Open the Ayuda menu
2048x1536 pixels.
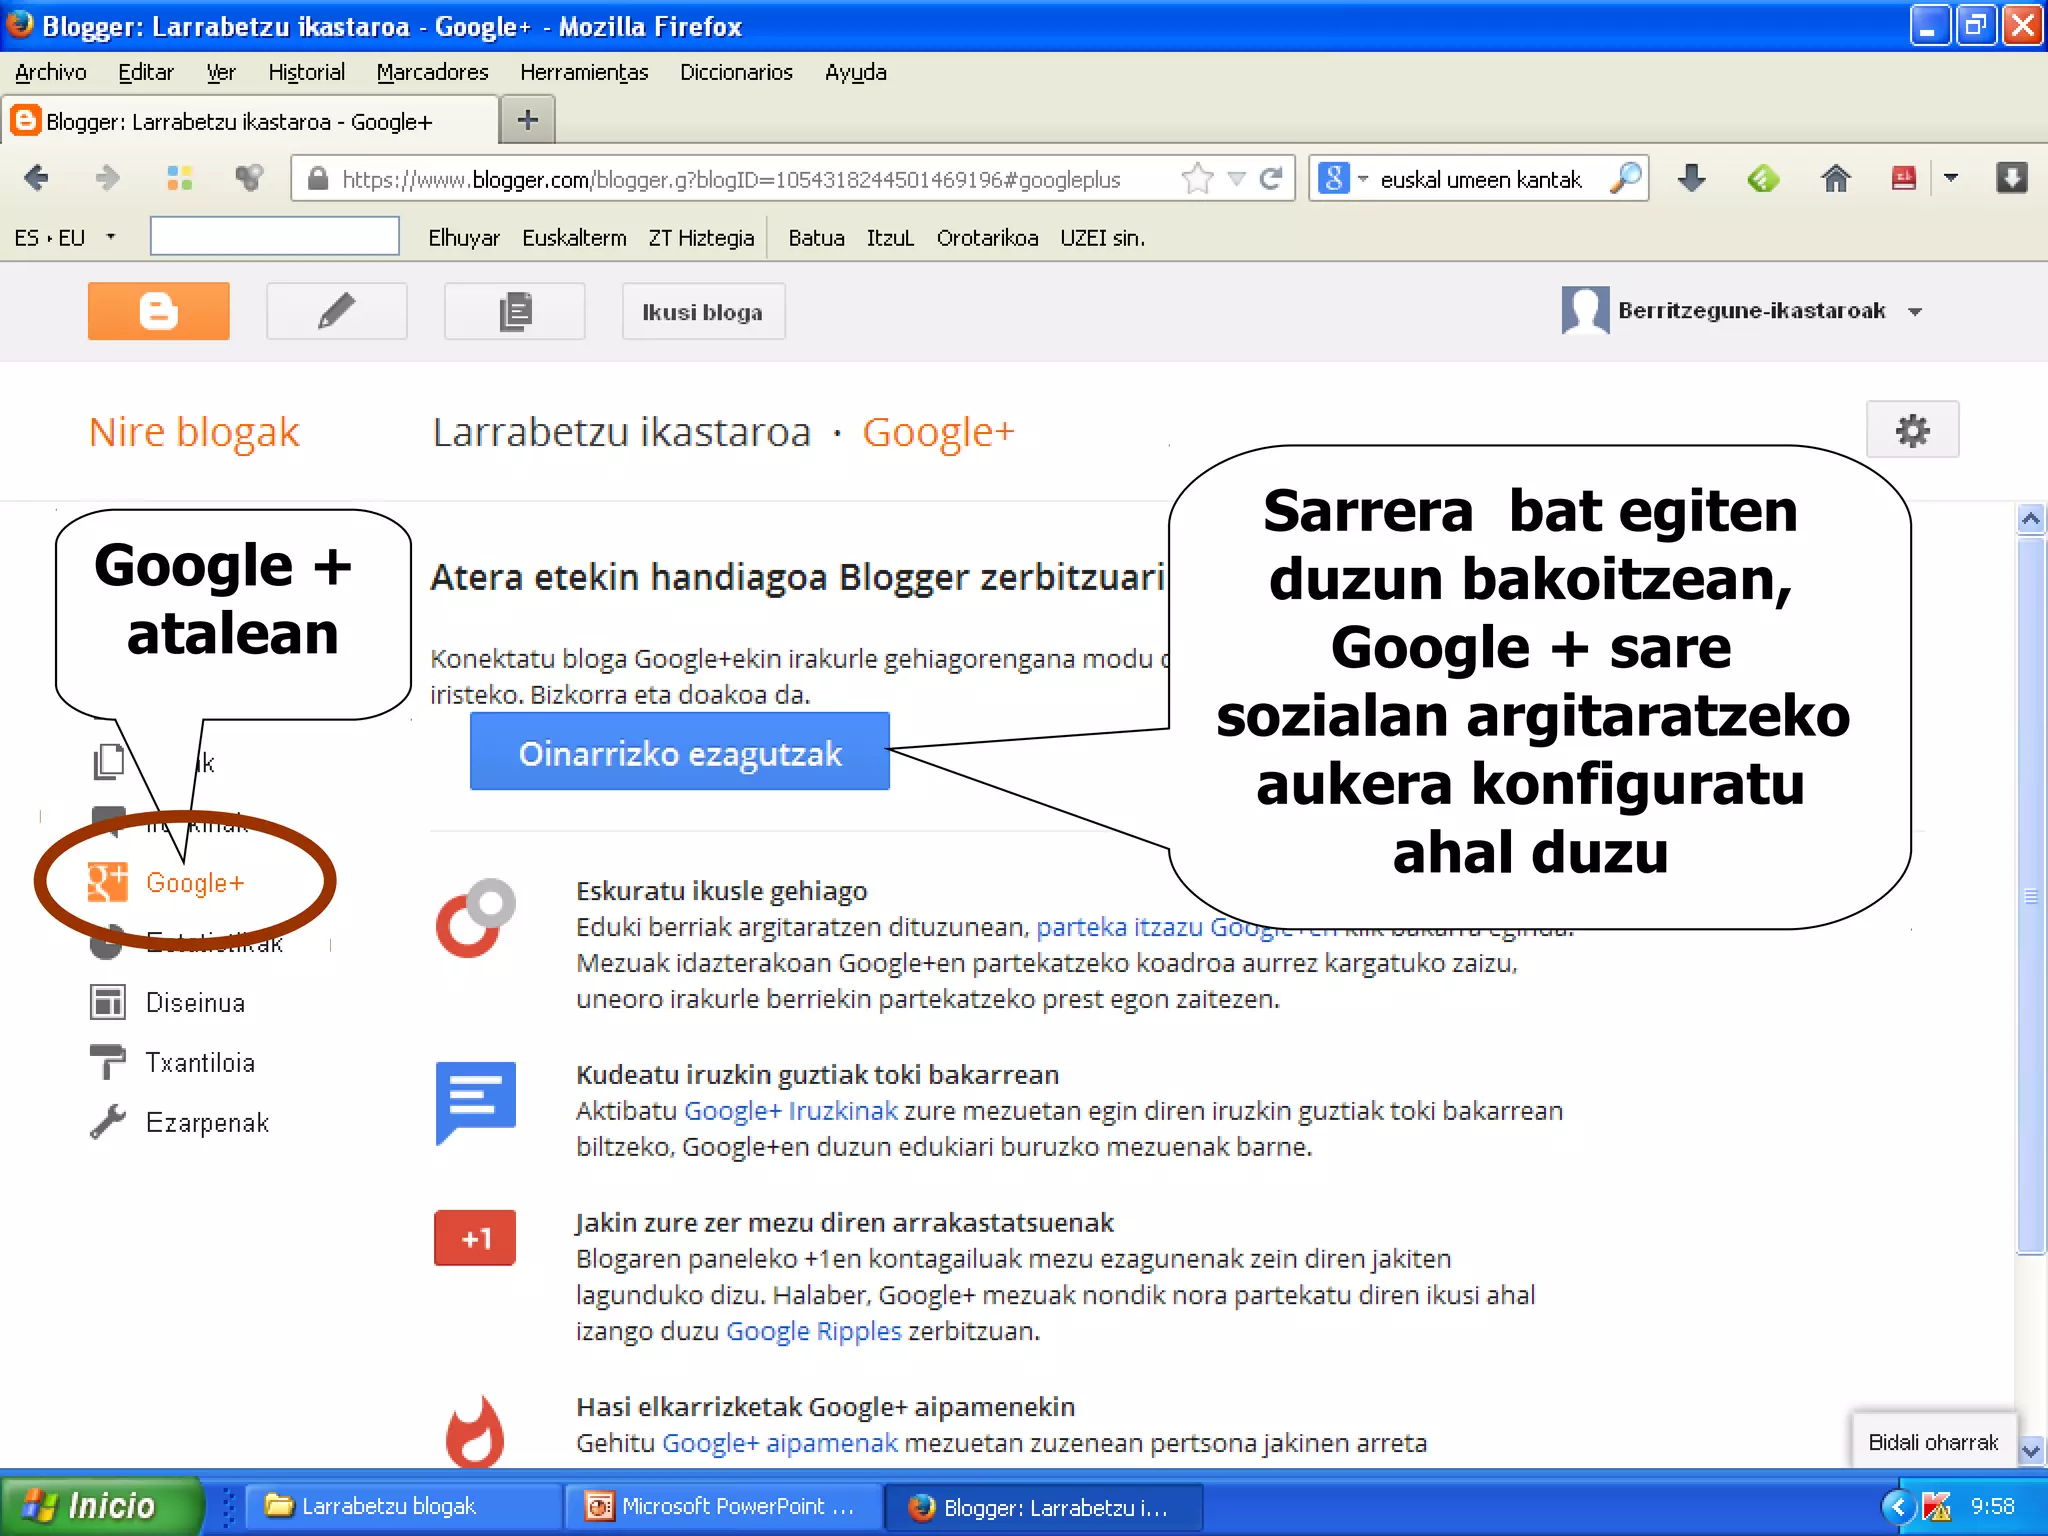click(x=855, y=72)
